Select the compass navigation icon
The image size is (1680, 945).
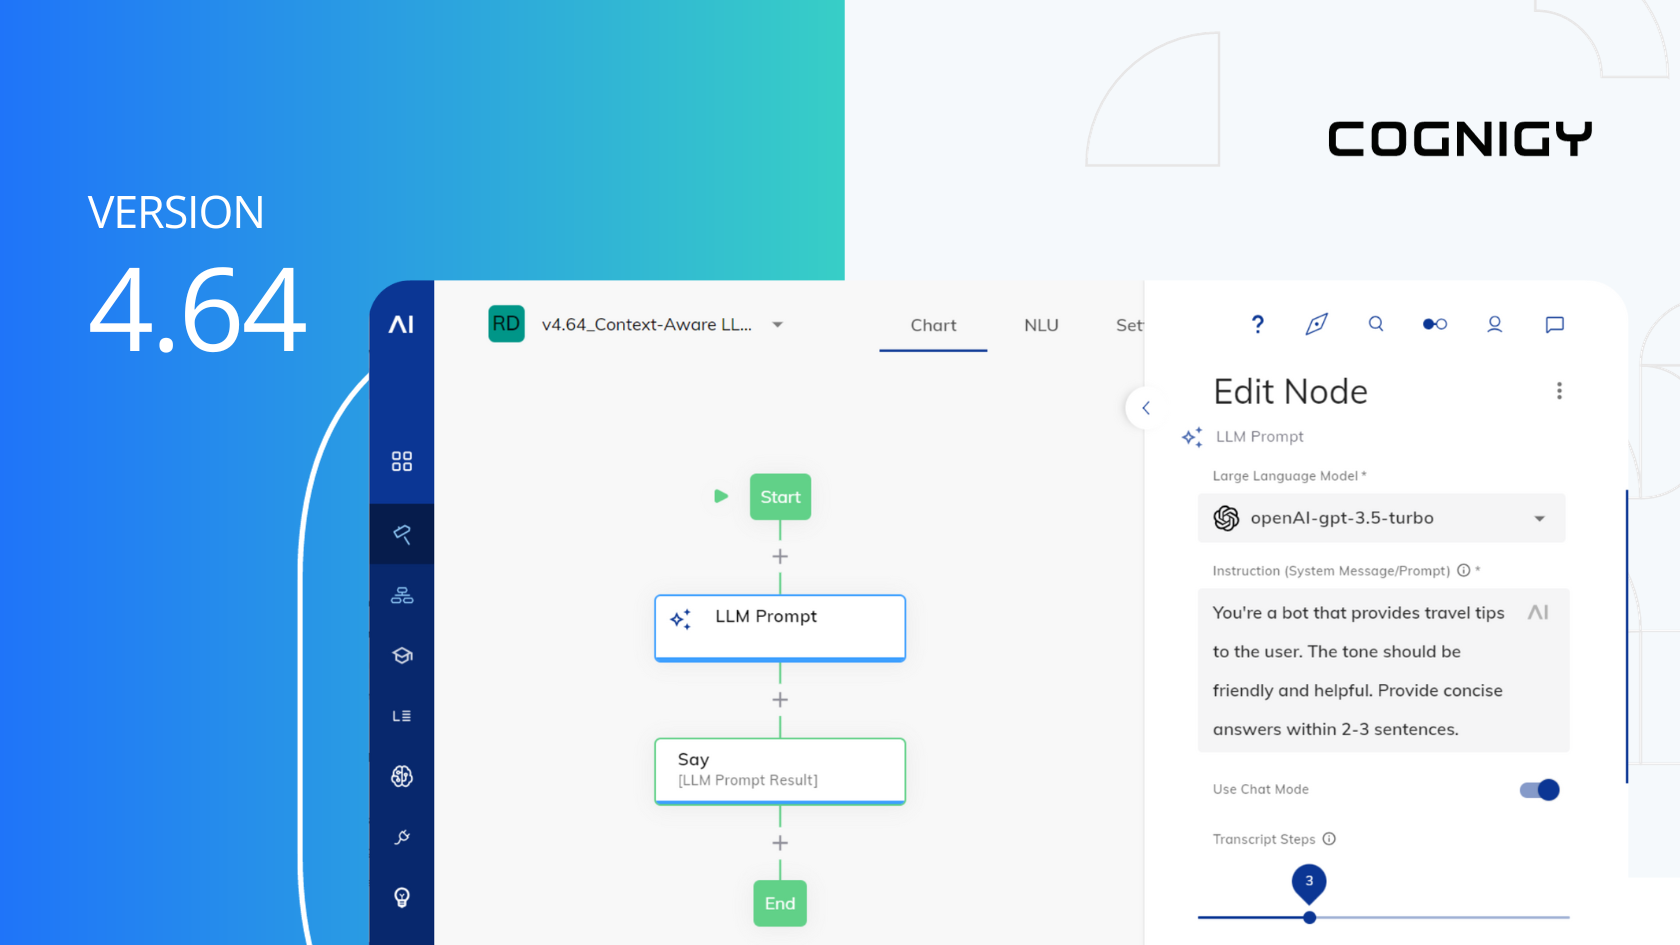coord(1316,324)
